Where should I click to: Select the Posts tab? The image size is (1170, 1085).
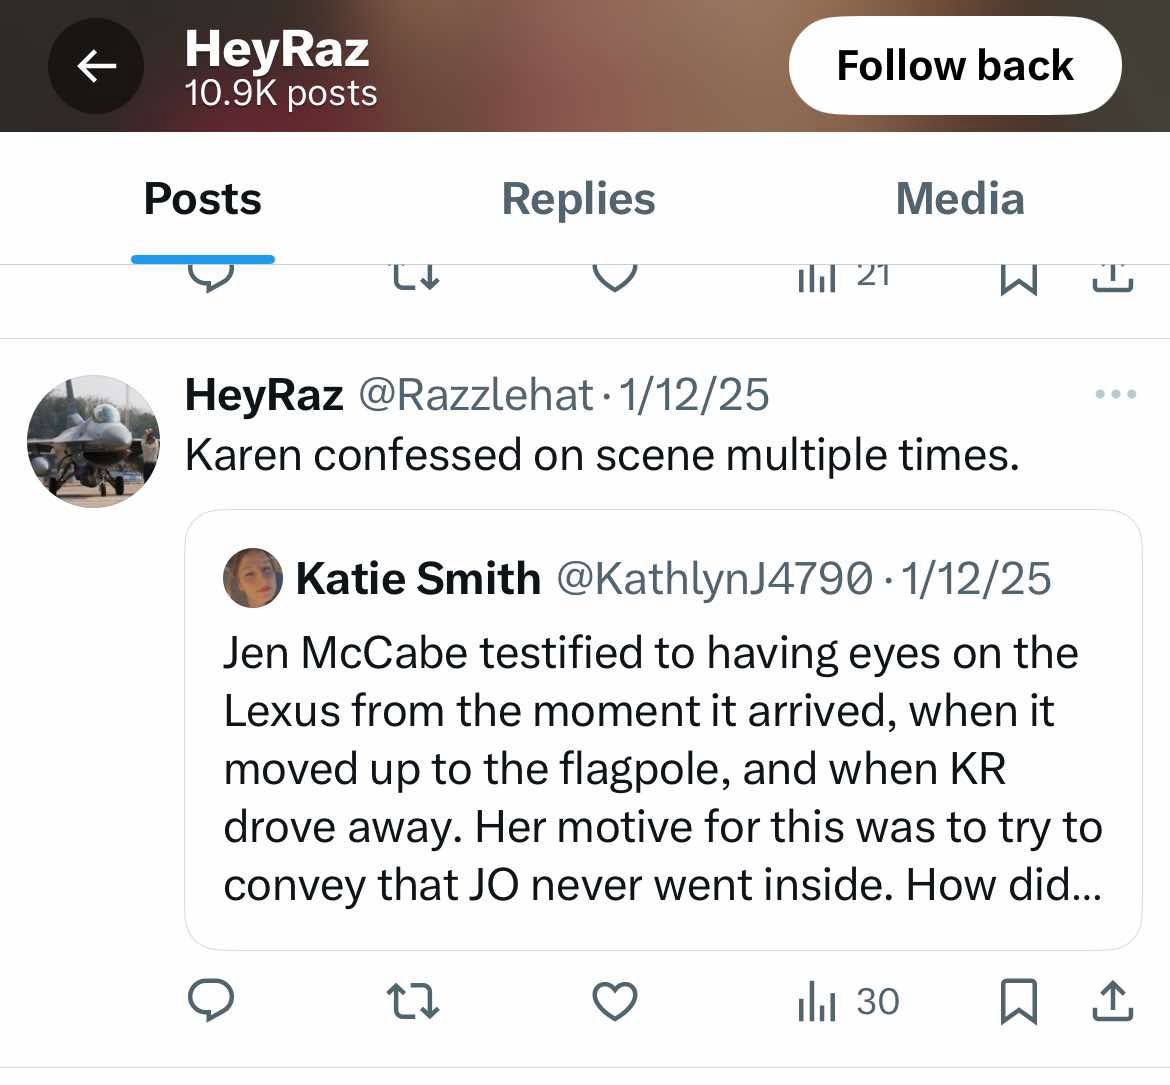(203, 198)
